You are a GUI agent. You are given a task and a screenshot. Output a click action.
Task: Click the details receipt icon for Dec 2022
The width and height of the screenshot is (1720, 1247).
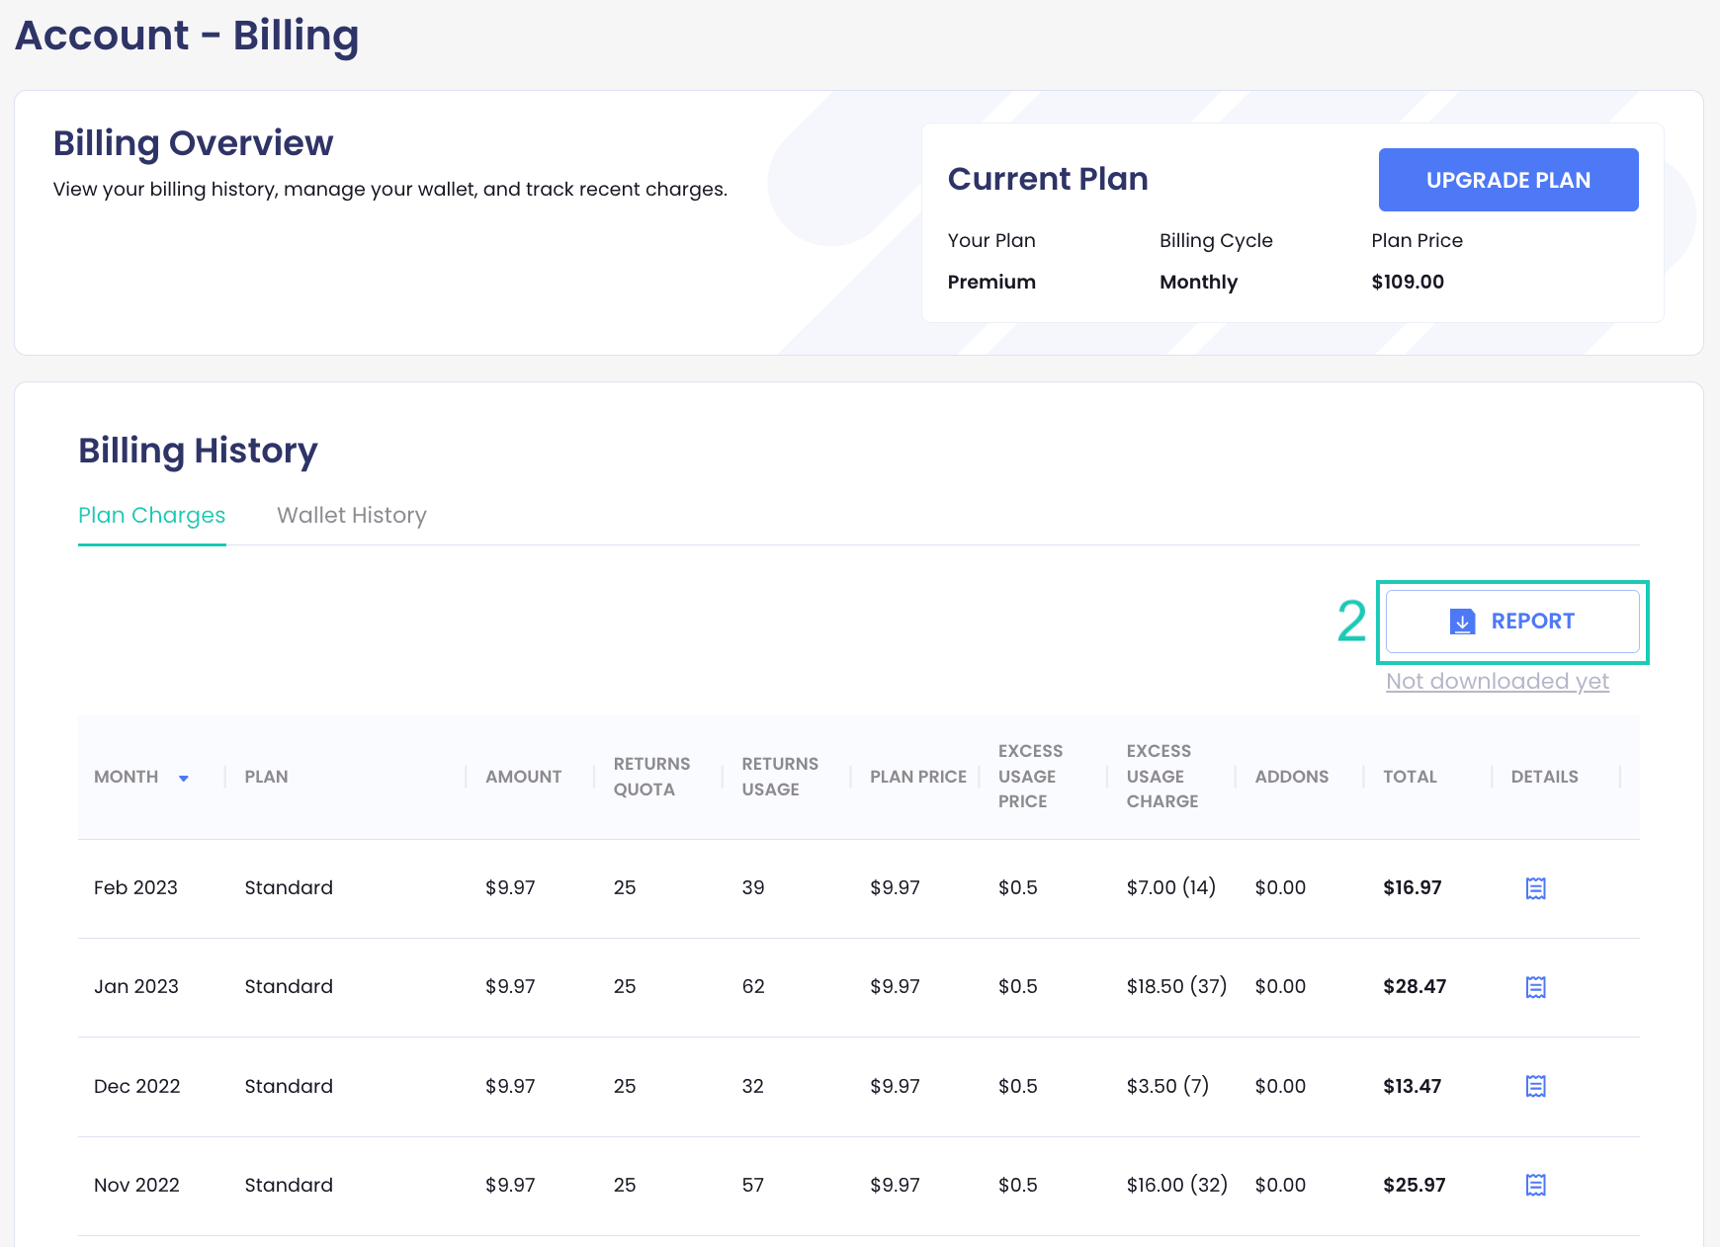coord(1535,1086)
